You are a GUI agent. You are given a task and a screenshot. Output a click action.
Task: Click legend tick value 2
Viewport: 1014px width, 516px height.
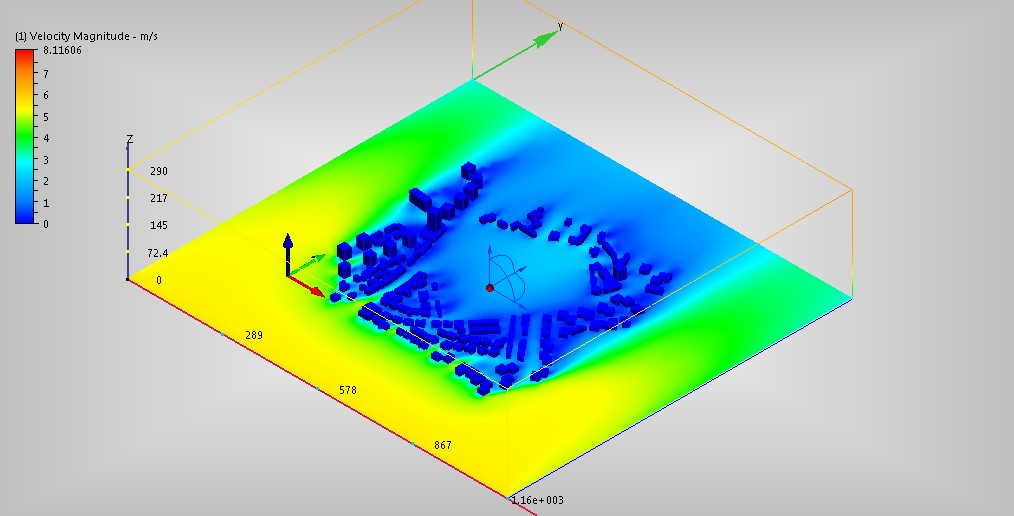pos(46,181)
